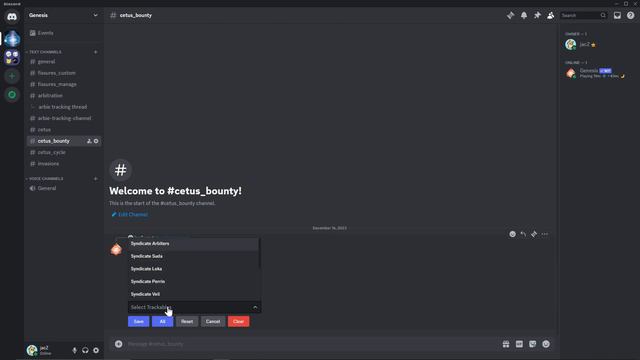This screenshot has width=640, height=360.
Task: Click the All button
Action: click(x=162, y=322)
